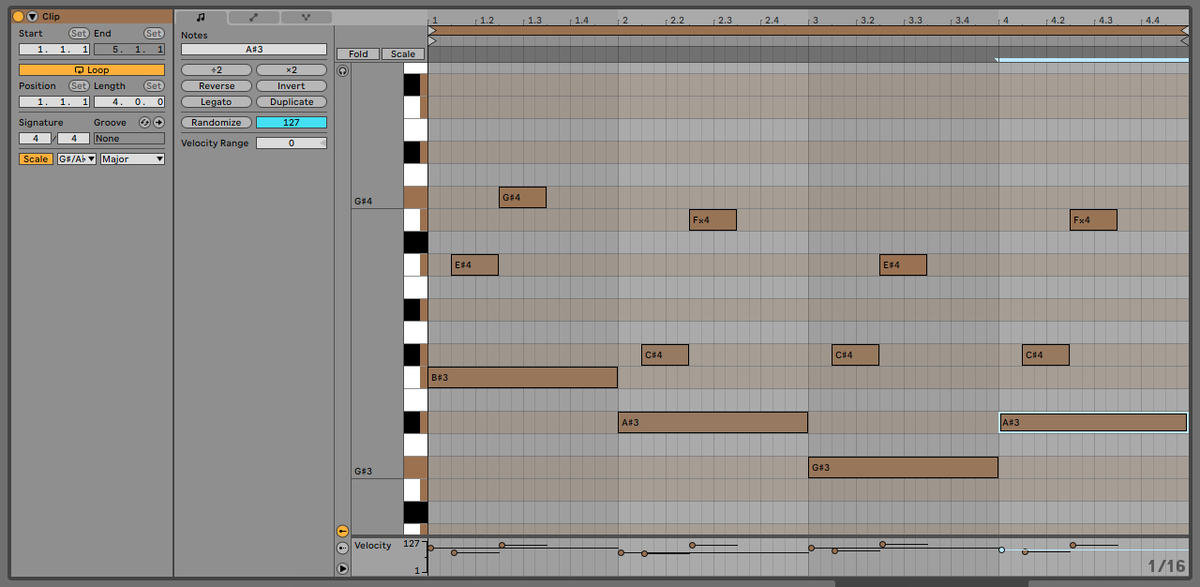Image resolution: width=1200 pixels, height=587 pixels.
Task: Select the A#3 note starting at bar 2
Action: tap(712, 422)
